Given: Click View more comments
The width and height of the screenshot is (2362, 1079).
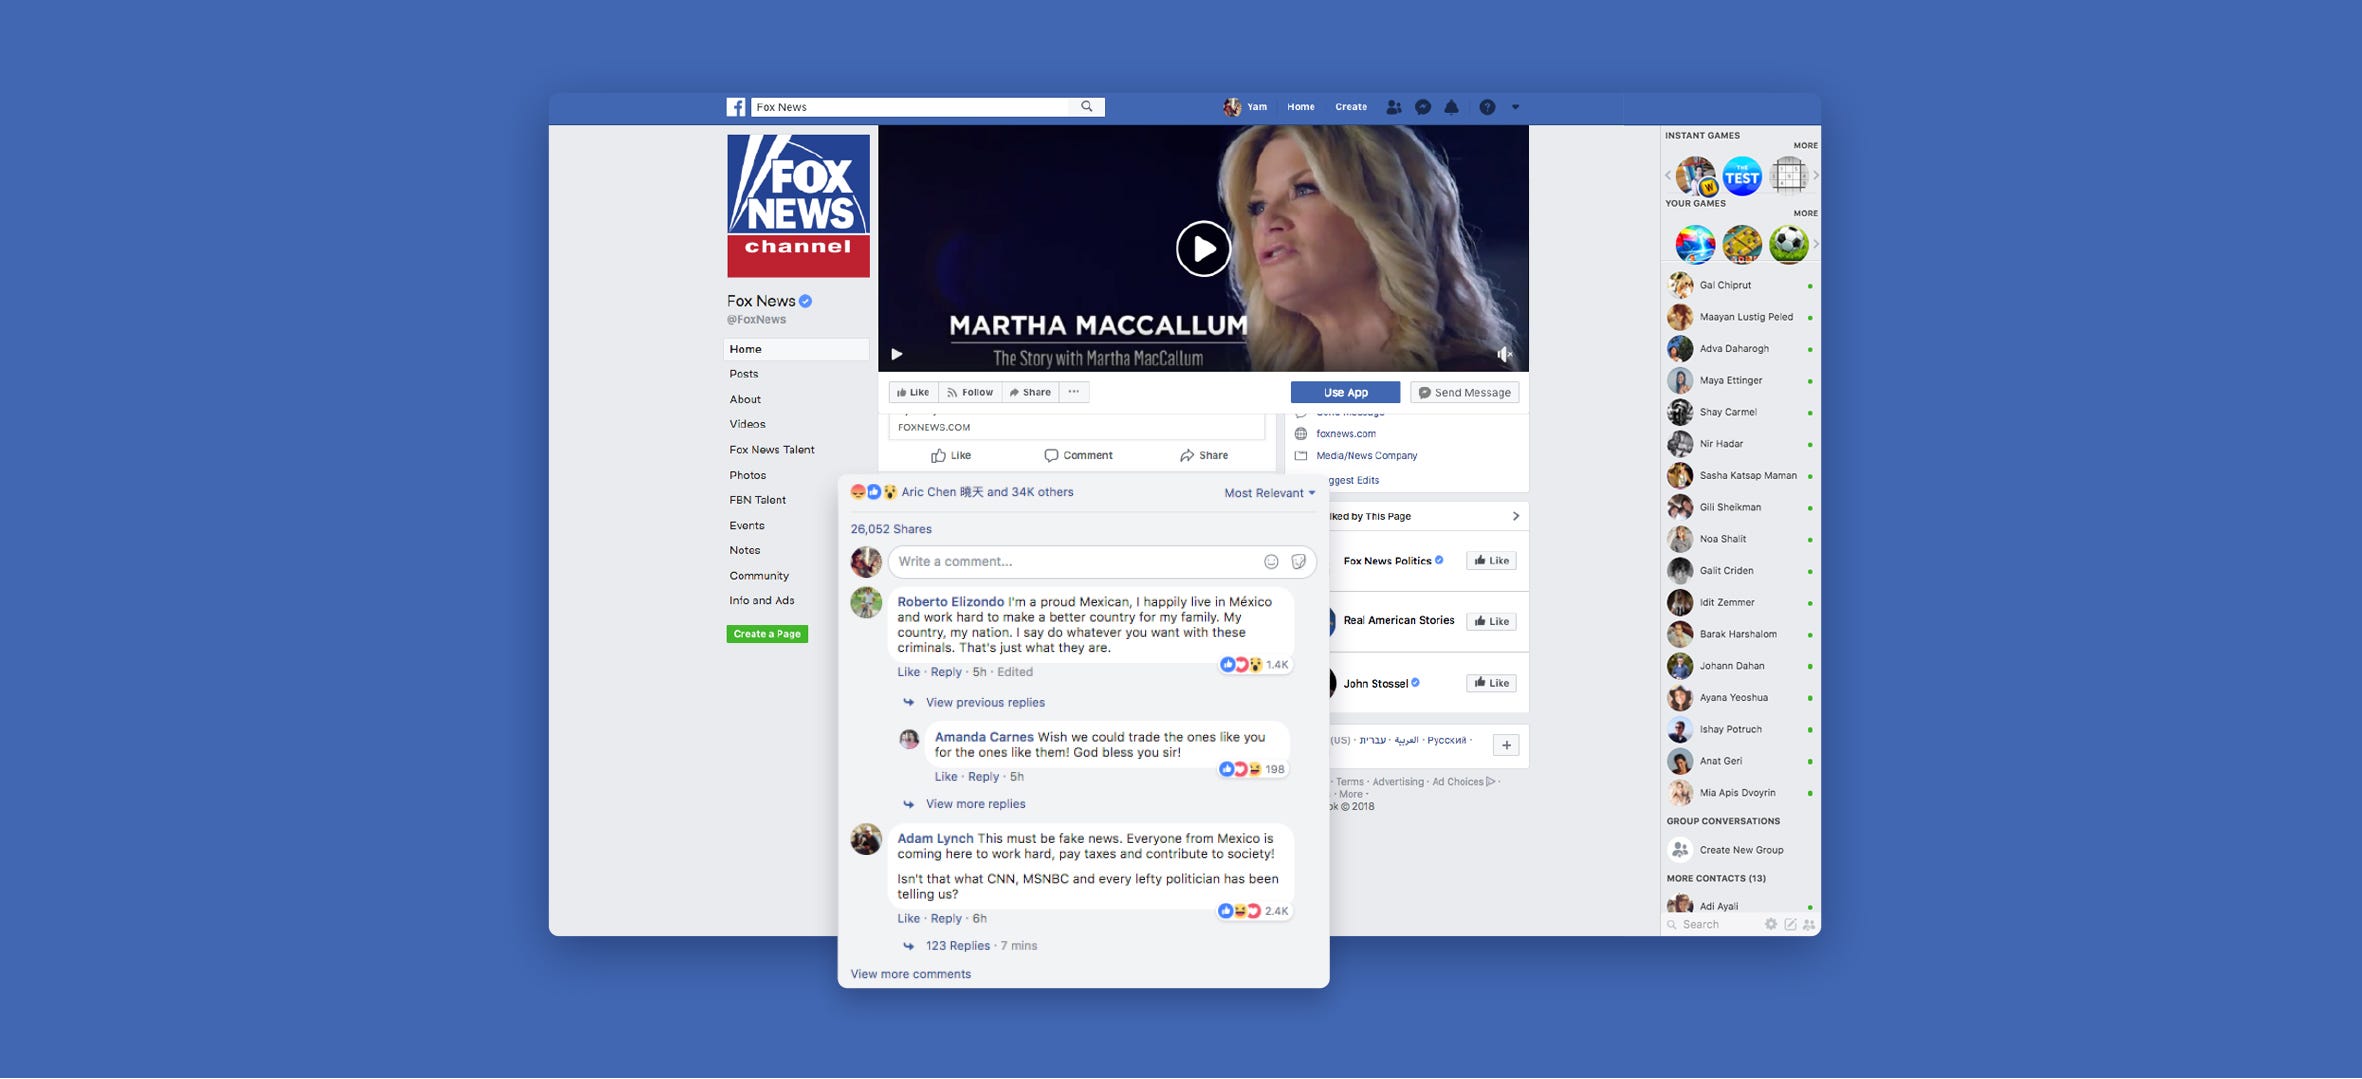Looking at the screenshot, I should point(910,974).
